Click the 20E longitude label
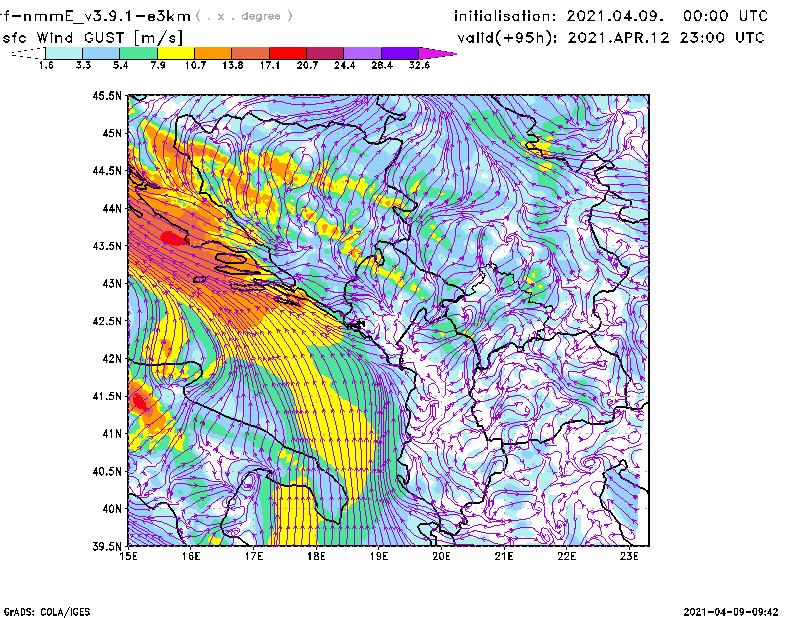 coord(441,556)
